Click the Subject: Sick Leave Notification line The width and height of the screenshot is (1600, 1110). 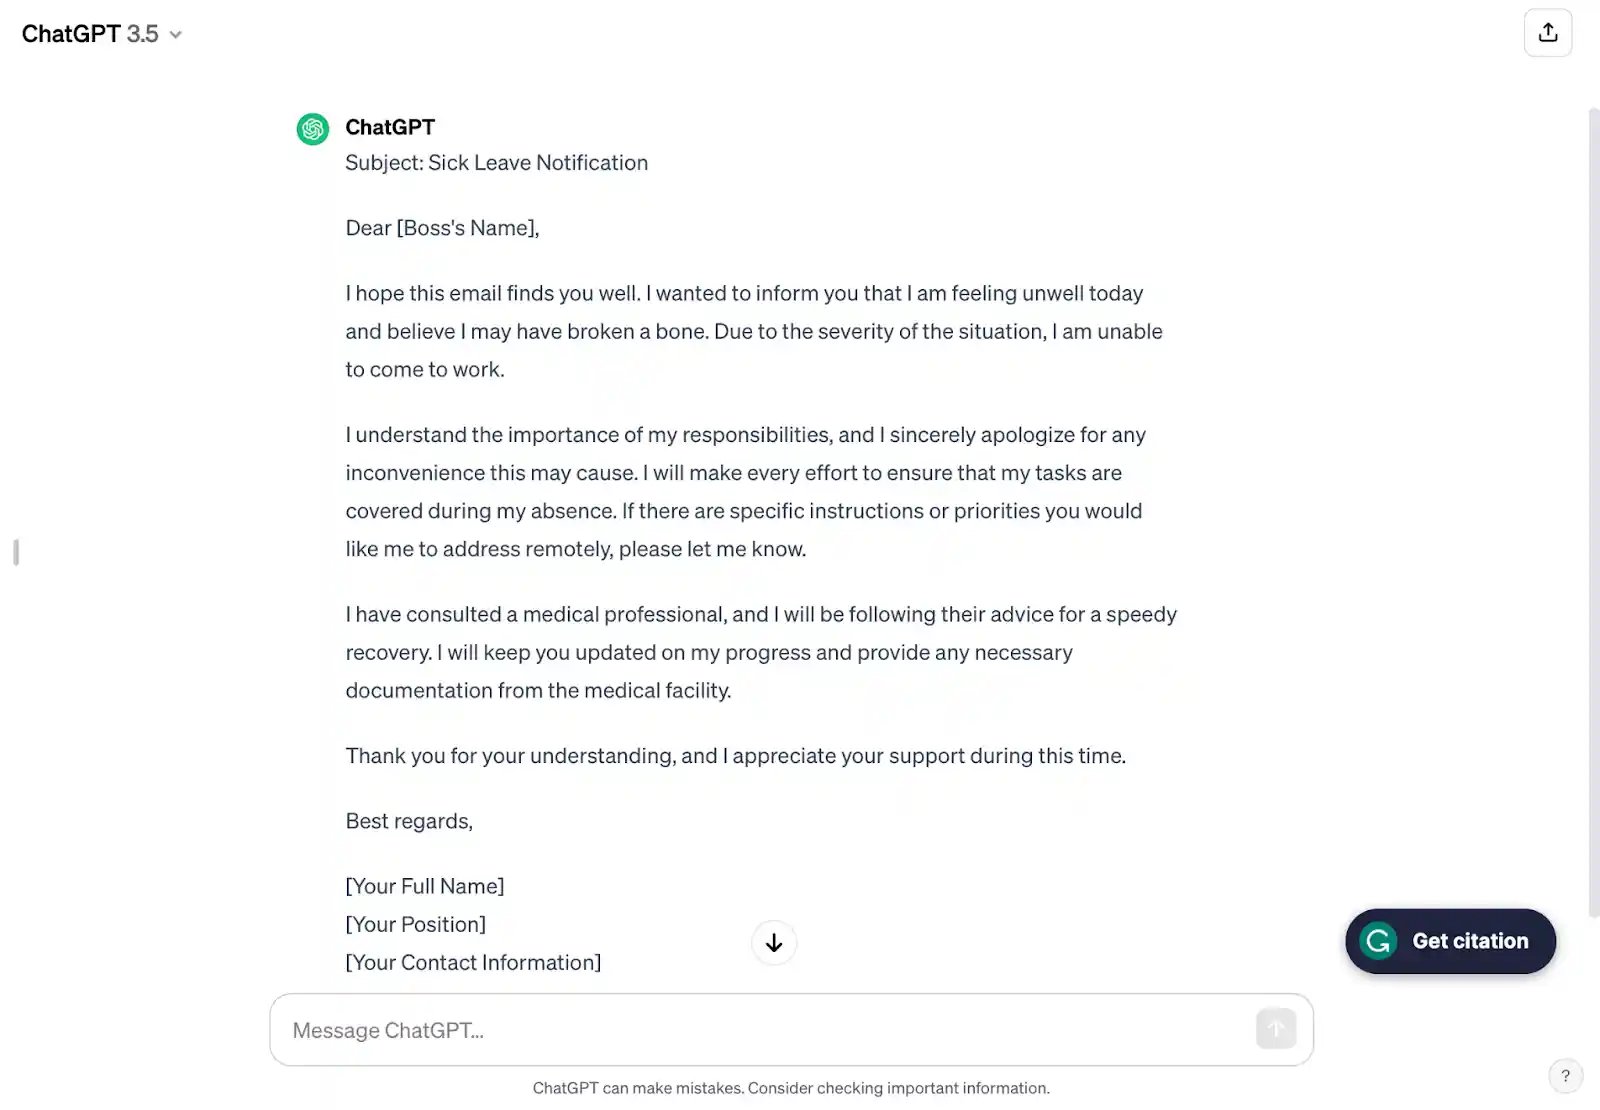pos(496,163)
